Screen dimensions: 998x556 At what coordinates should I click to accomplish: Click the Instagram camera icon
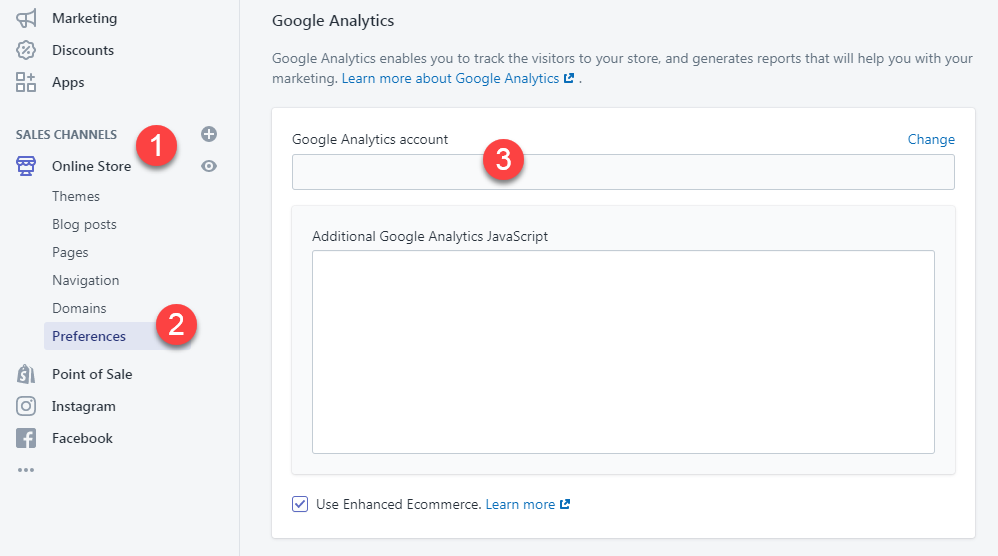[26, 406]
